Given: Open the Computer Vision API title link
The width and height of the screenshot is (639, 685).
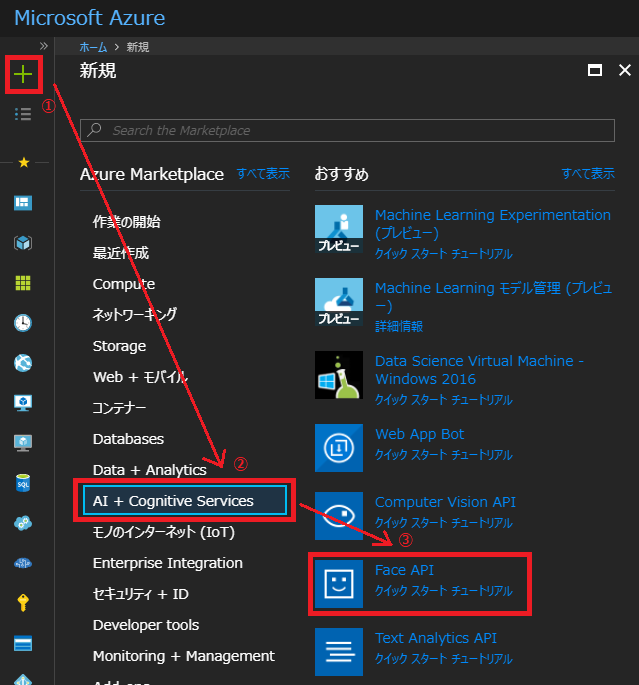Looking at the screenshot, I should pyautogui.click(x=445, y=502).
